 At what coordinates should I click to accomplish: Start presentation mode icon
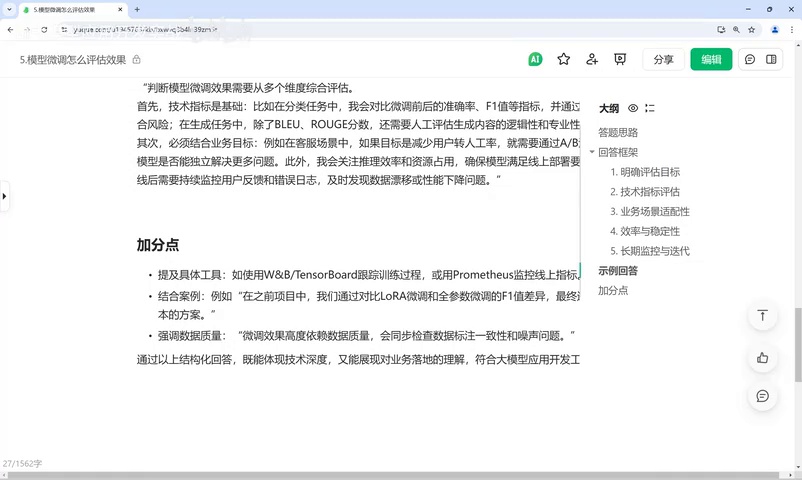(620, 59)
